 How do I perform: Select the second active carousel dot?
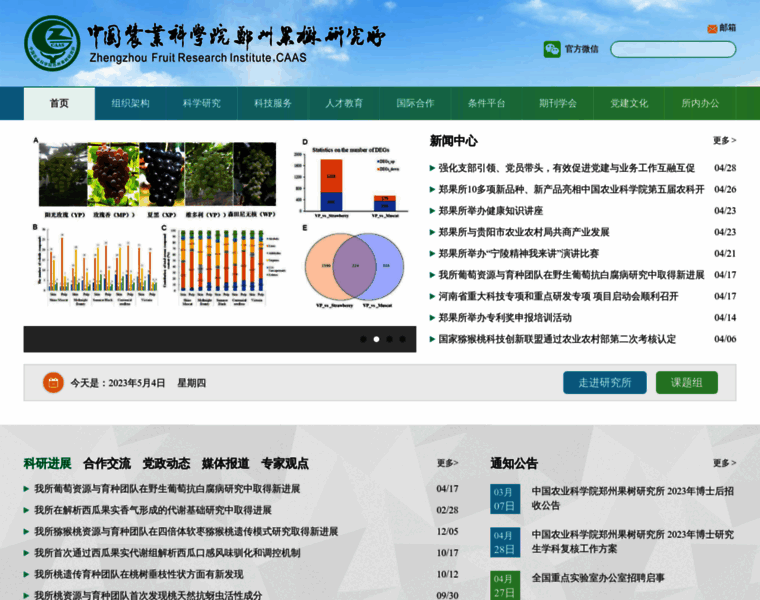[376, 339]
